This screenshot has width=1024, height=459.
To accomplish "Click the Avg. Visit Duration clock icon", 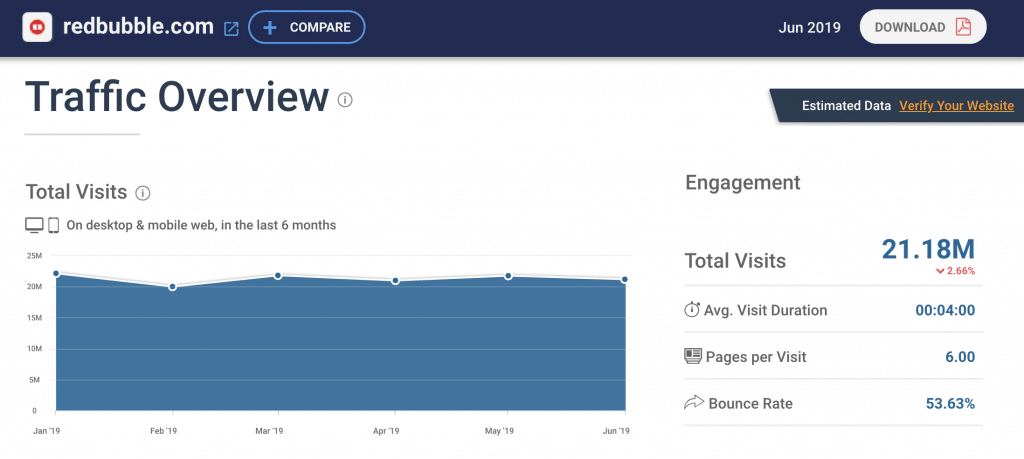I will (692, 310).
